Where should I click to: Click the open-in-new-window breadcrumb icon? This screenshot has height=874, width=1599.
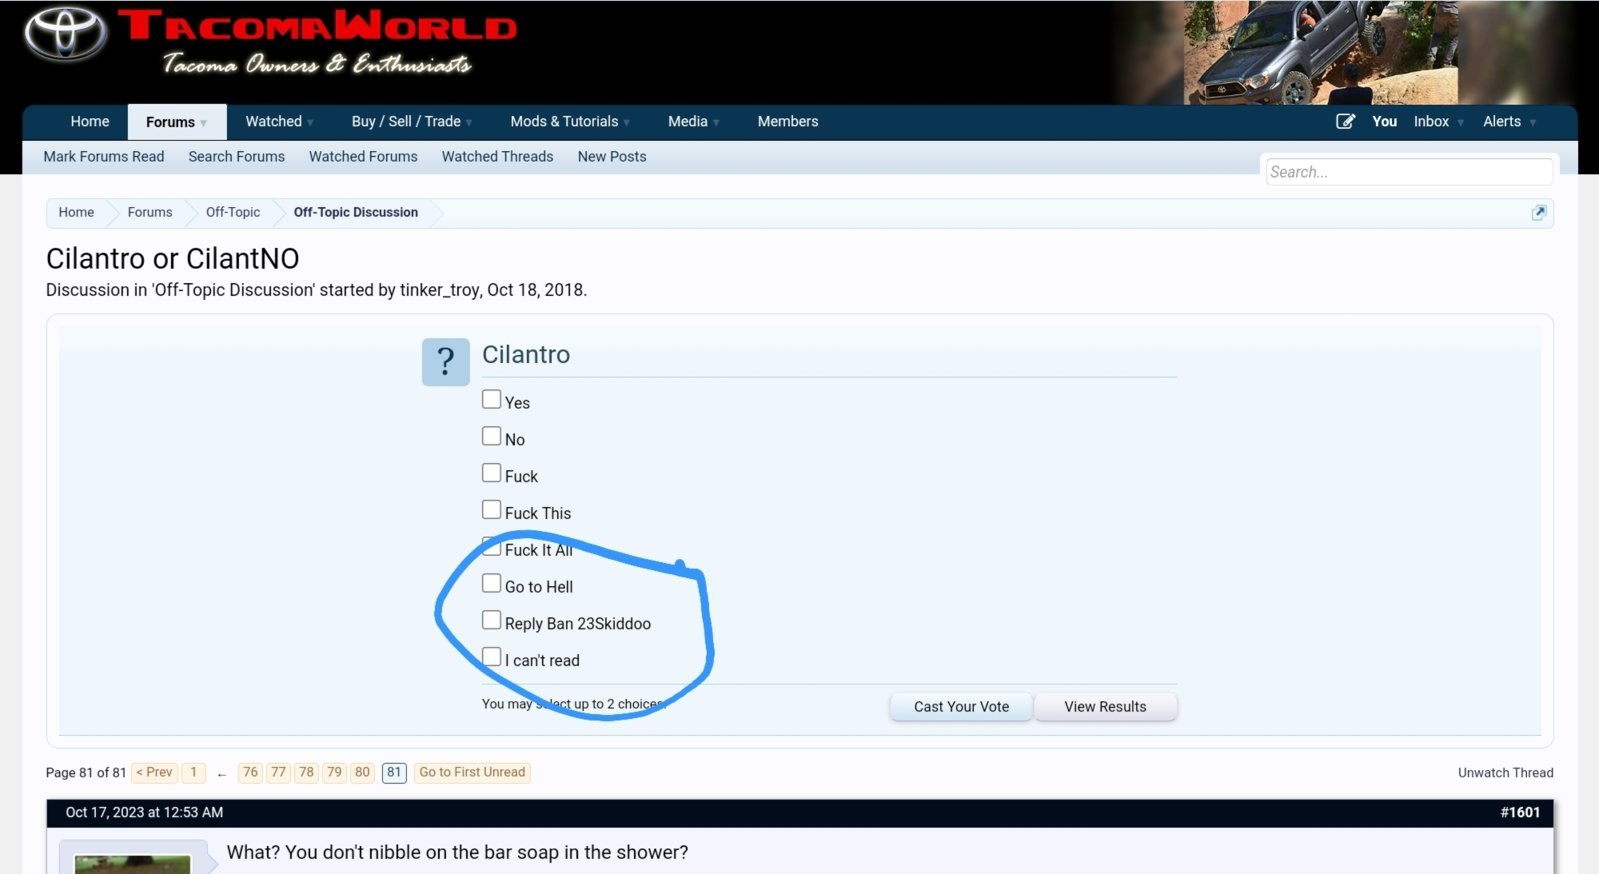pos(1539,212)
